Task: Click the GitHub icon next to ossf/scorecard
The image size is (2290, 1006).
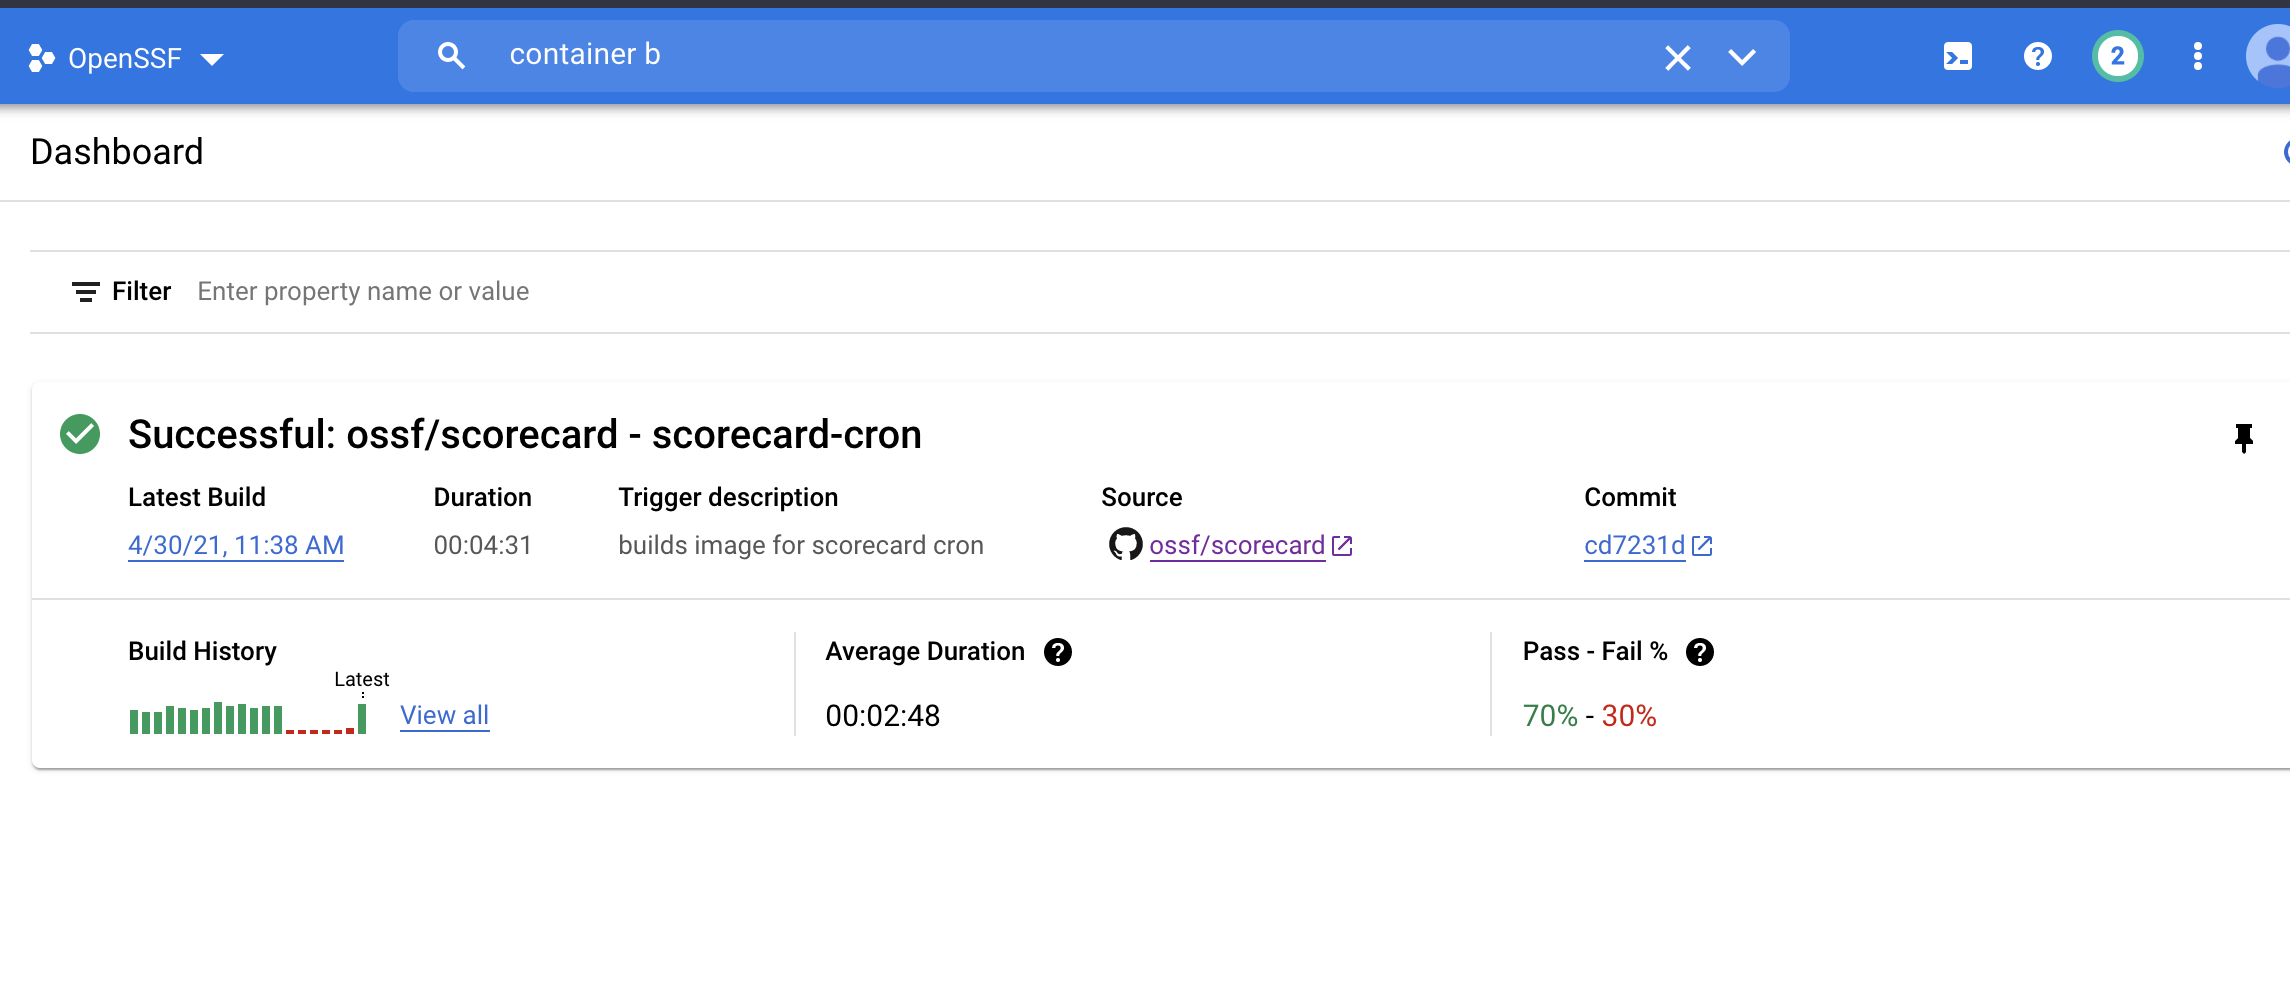Action: pyautogui.click(x=1125, y=545)
